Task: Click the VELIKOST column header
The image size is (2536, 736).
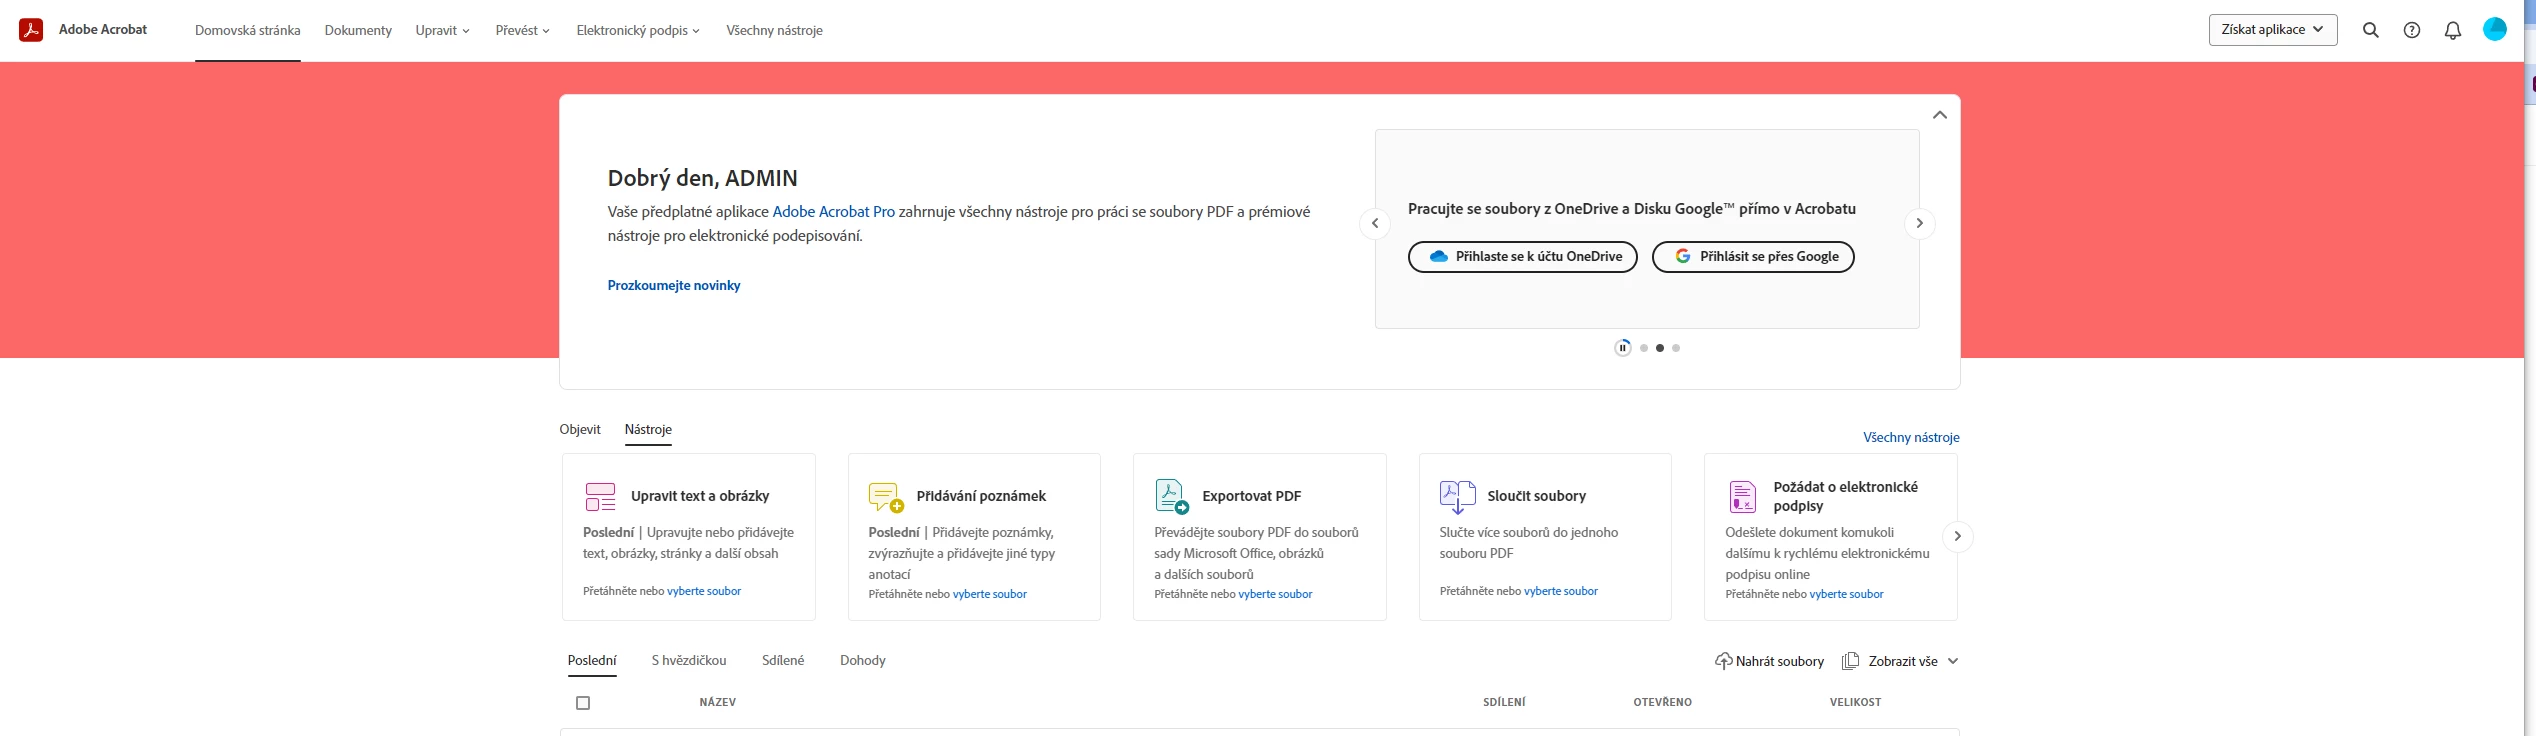Action: (x=1855, y=703)
